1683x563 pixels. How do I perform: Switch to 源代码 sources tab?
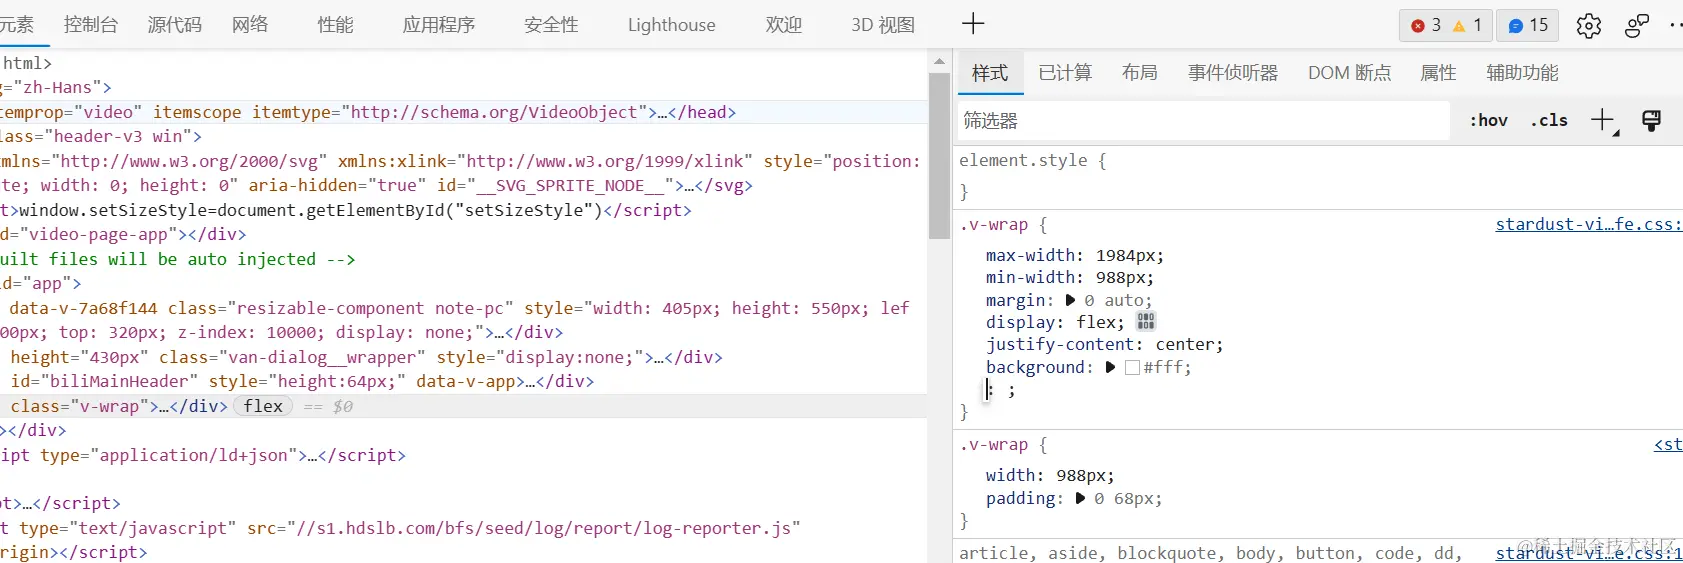[x=175, y=24]
